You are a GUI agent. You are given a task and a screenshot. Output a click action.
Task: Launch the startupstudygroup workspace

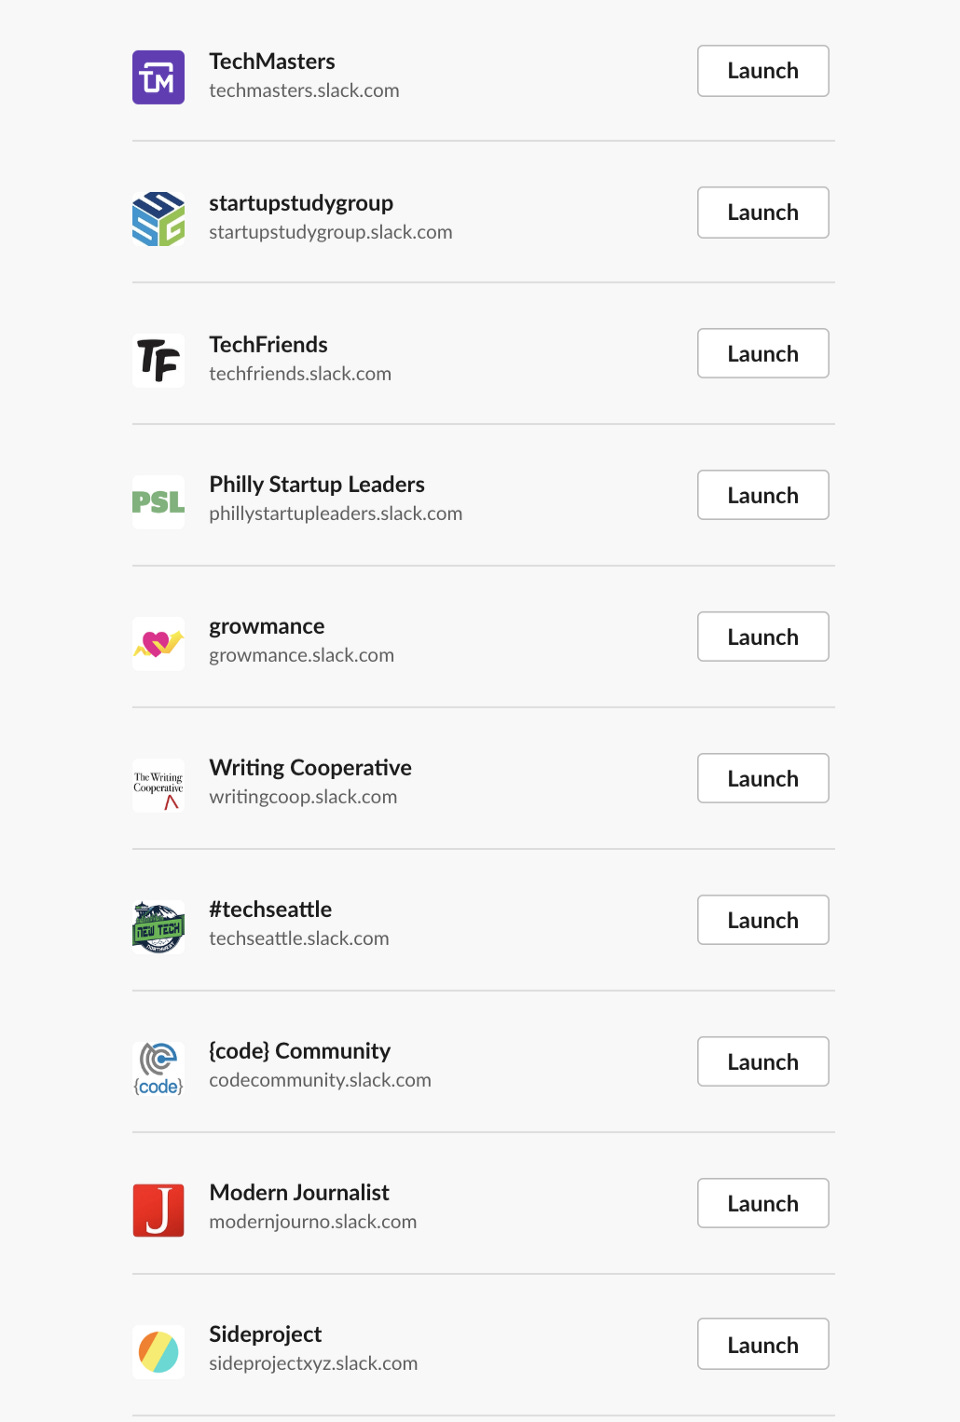[x=763, y=212]
